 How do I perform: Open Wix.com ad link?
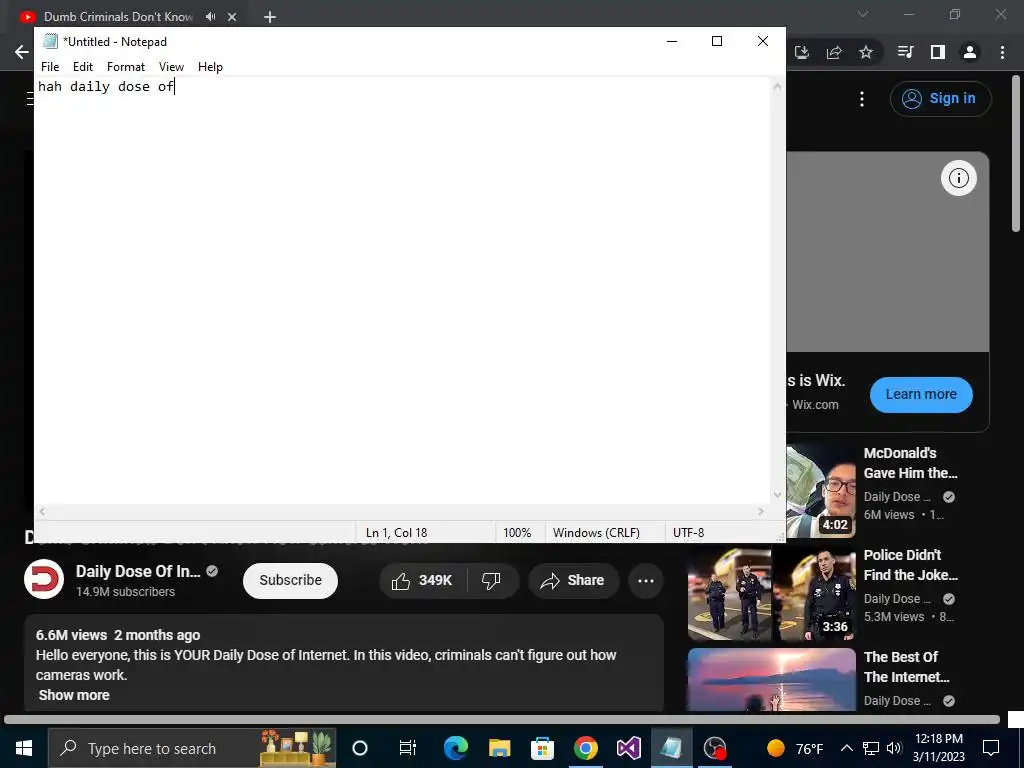click(815, 405)
